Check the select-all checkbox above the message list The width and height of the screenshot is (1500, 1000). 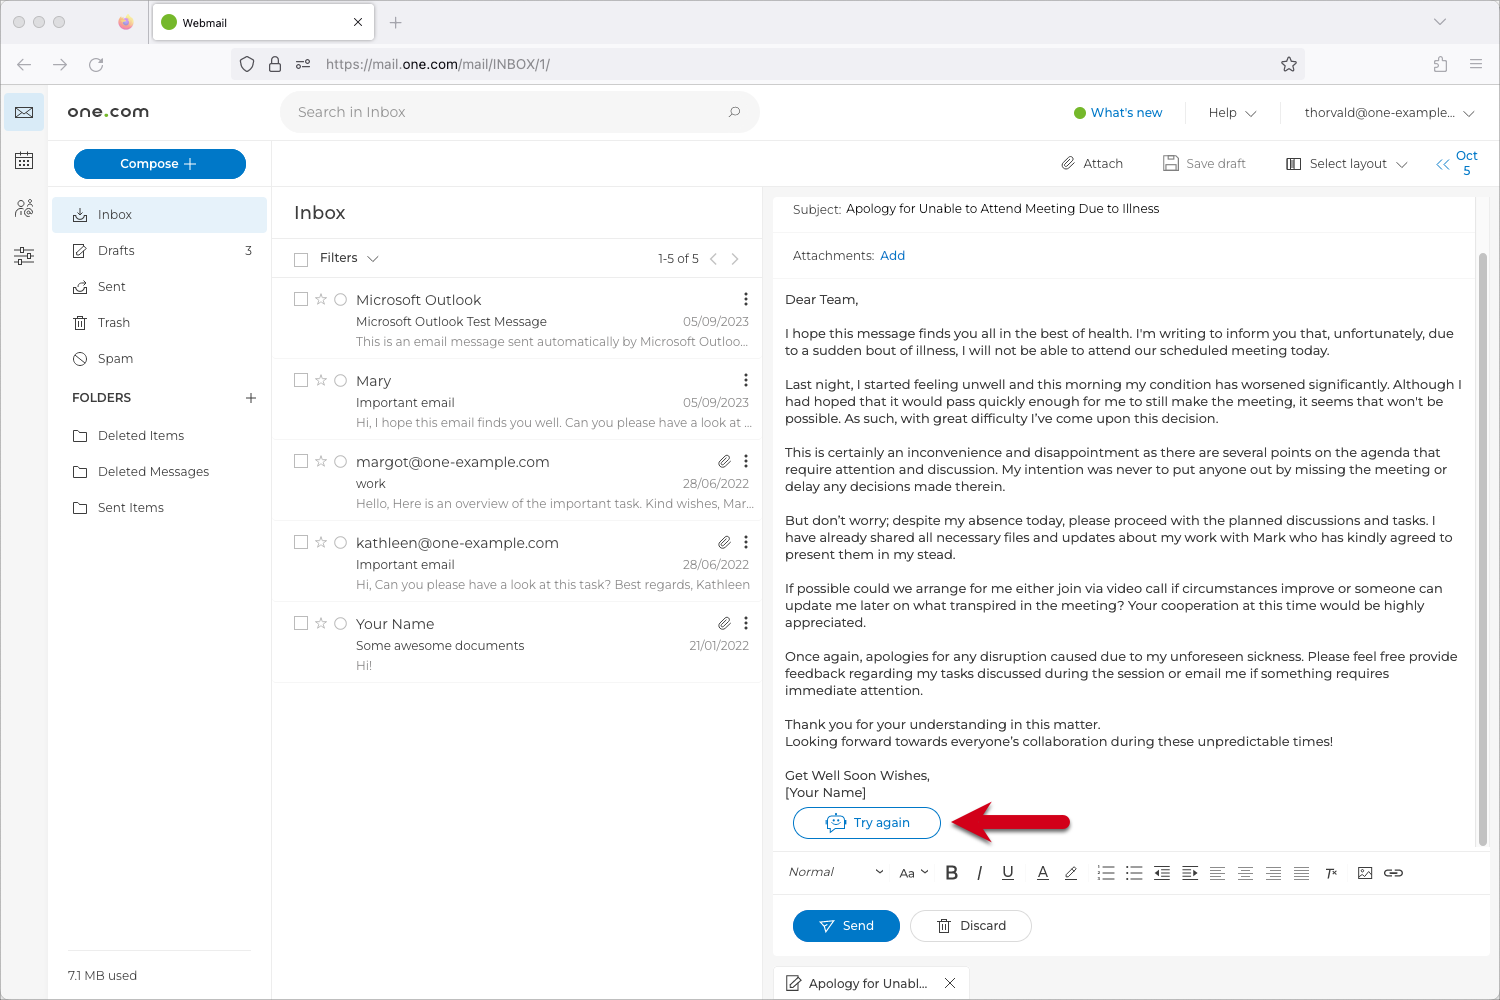point(301,258)
